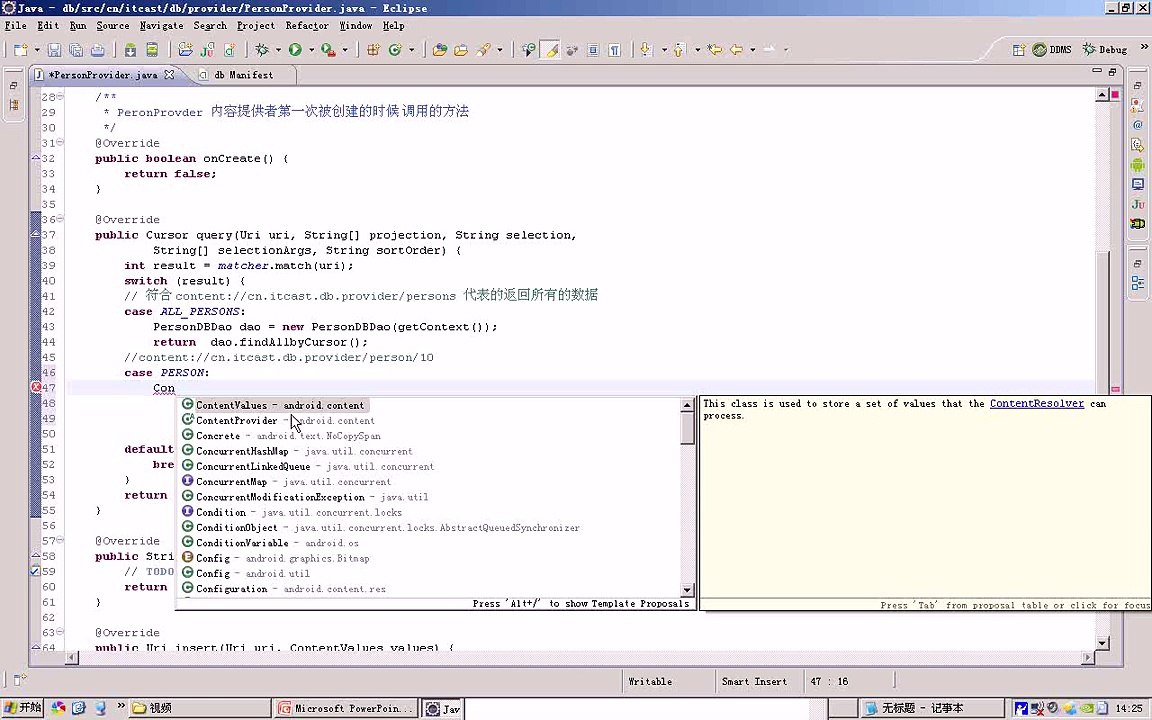1152x720 pixels.
Task: Open the Navigate menu
Action: pos(162,26)
